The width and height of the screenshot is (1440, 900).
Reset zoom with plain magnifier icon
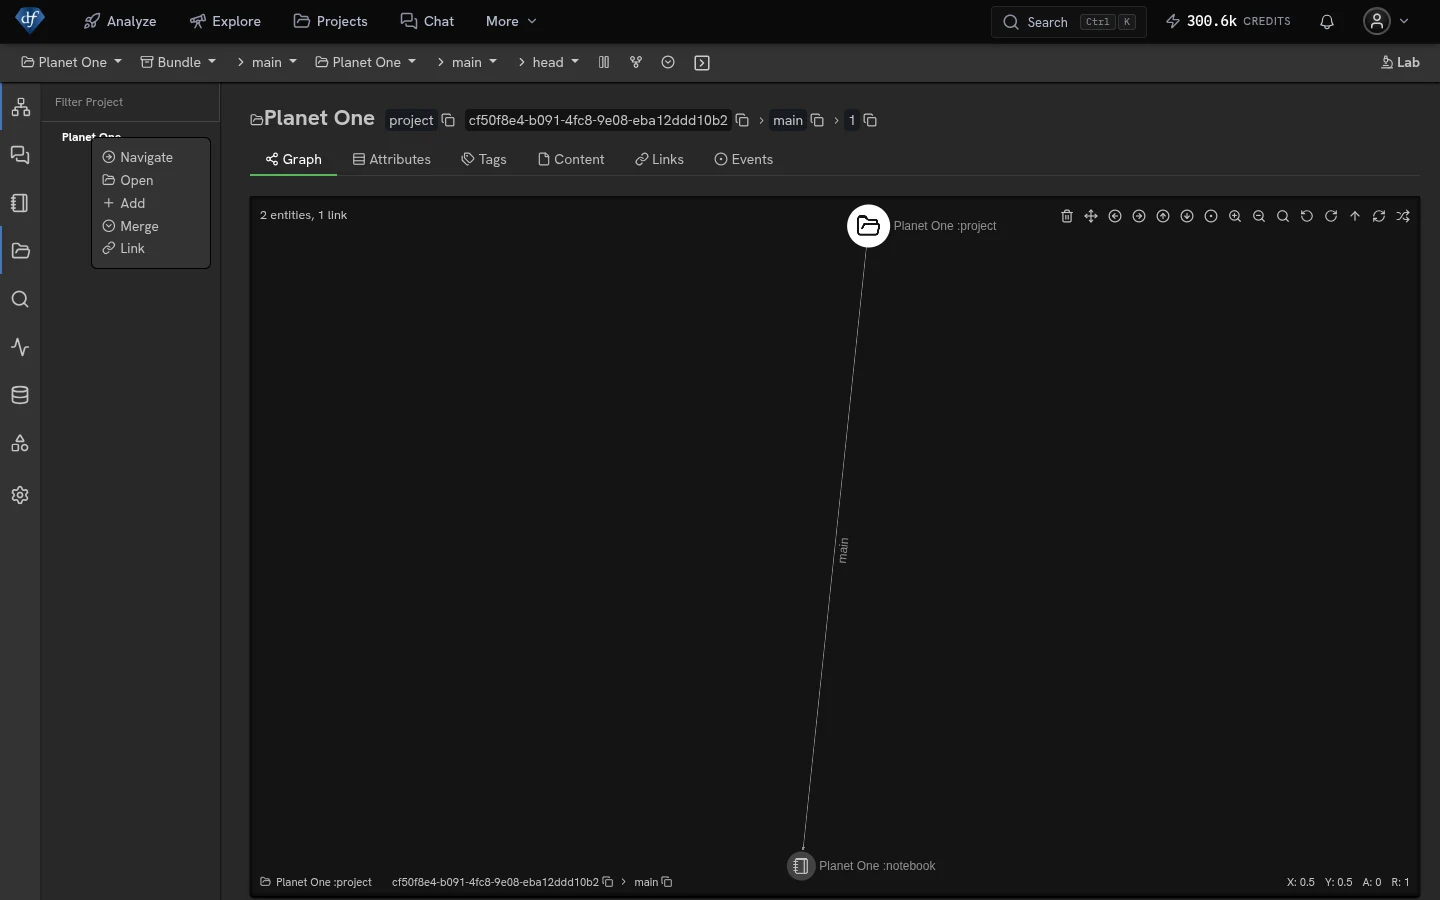(x=1283, y=216)
